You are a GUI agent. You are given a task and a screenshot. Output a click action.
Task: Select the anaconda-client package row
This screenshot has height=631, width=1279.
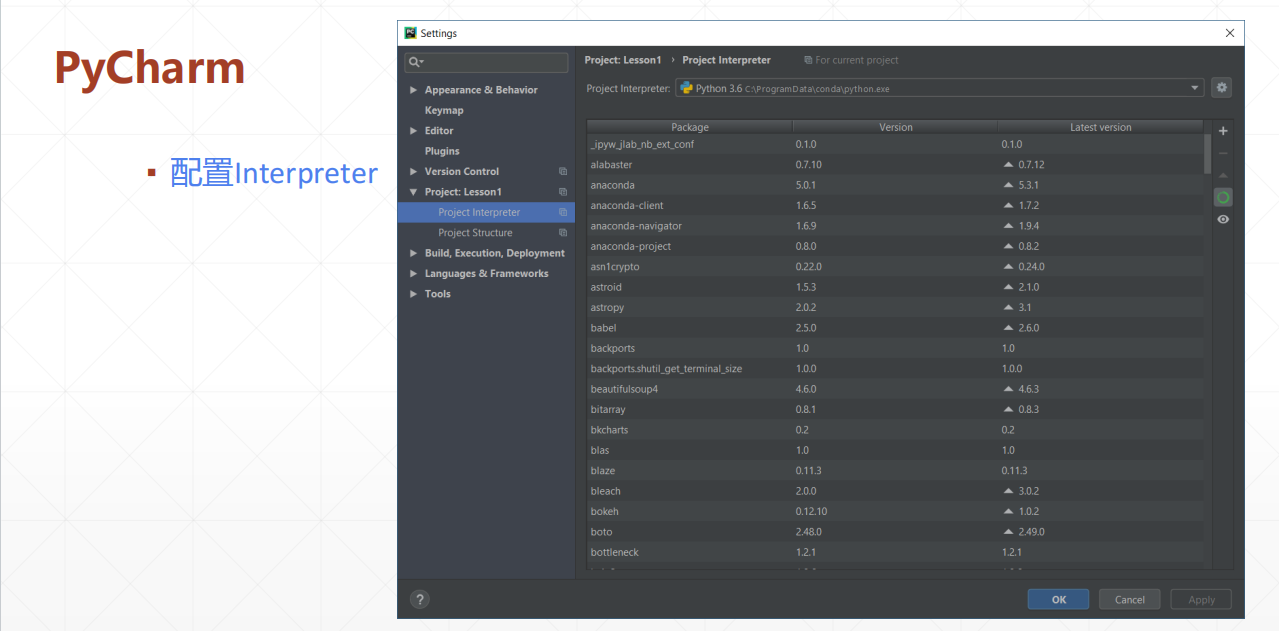click(895, 205)
